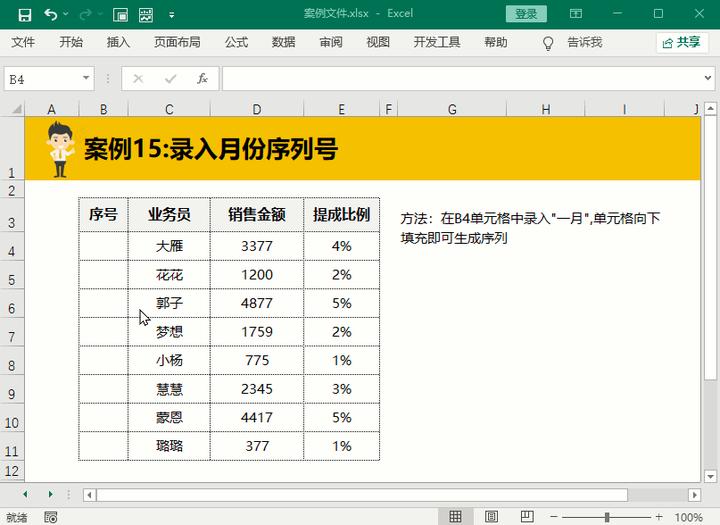Click the 登录 sign-in button
Screen dimensions: 720x525
pos(526,15)
